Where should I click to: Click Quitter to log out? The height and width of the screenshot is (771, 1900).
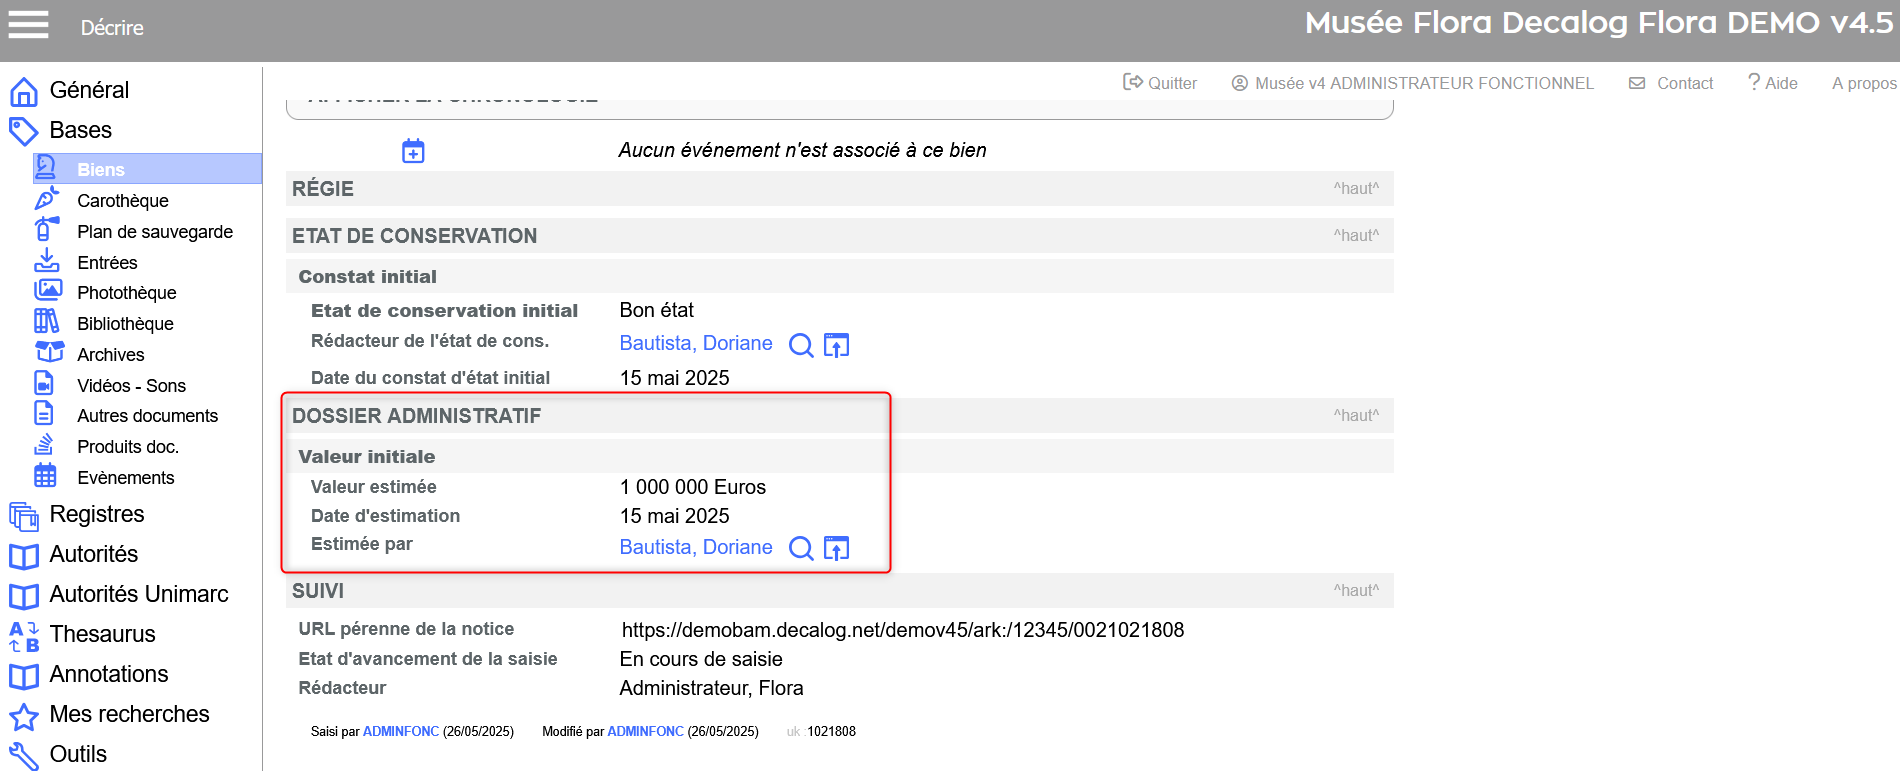(x=1160, y=83)
